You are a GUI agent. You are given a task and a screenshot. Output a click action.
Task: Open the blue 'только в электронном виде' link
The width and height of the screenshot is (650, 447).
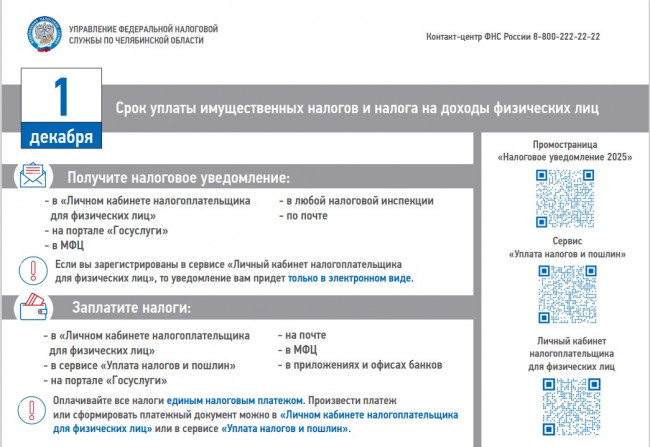[x=350, y=279]
